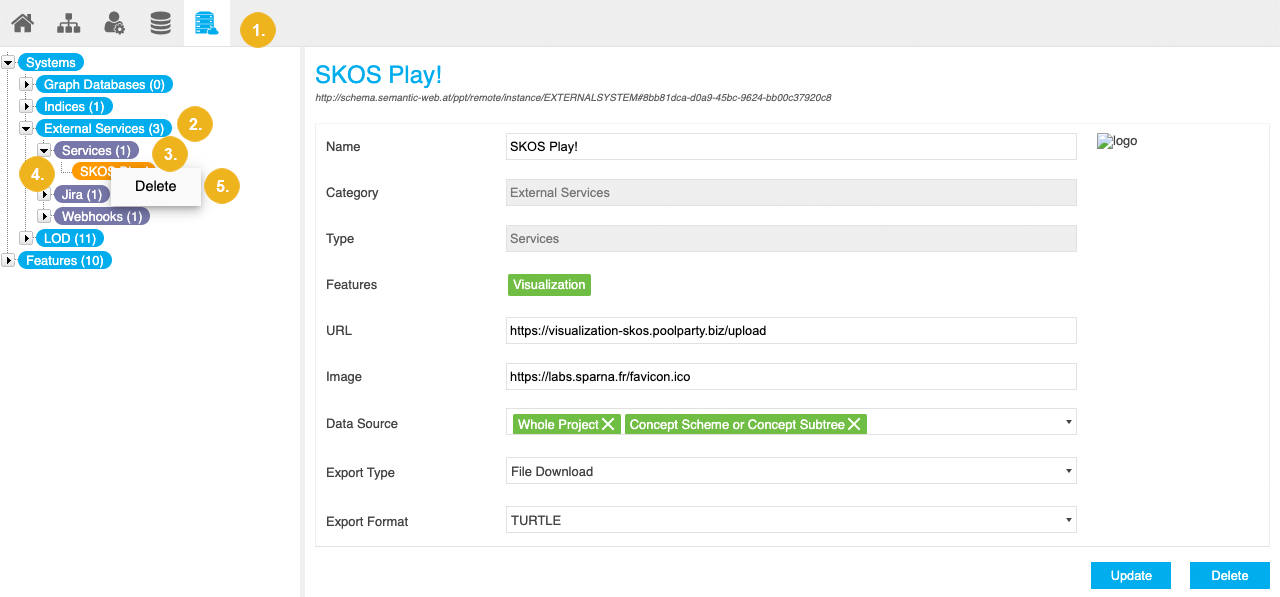Click the Features label
Image resolution: width=1280 pixels, height=597 pixels.
coord(351,284)
